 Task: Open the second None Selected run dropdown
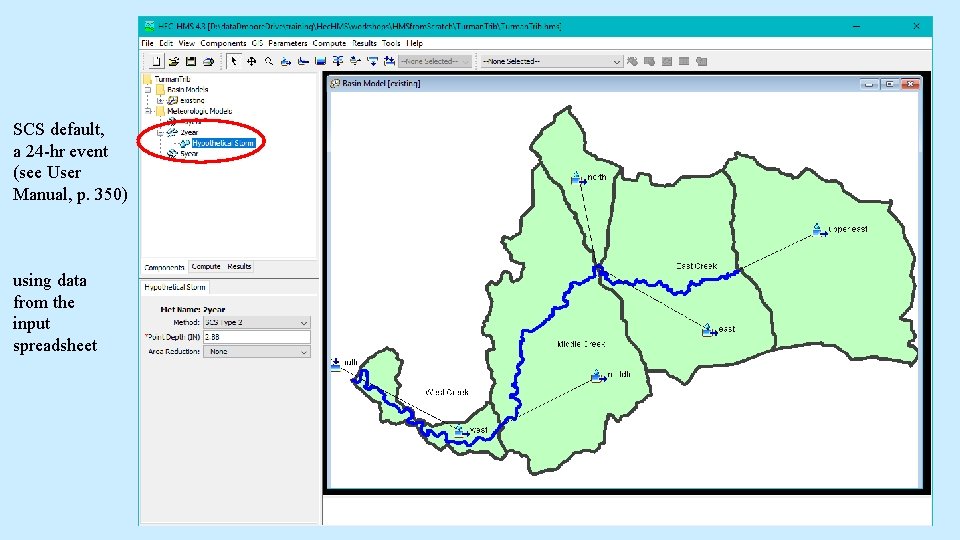pos(552,61)
